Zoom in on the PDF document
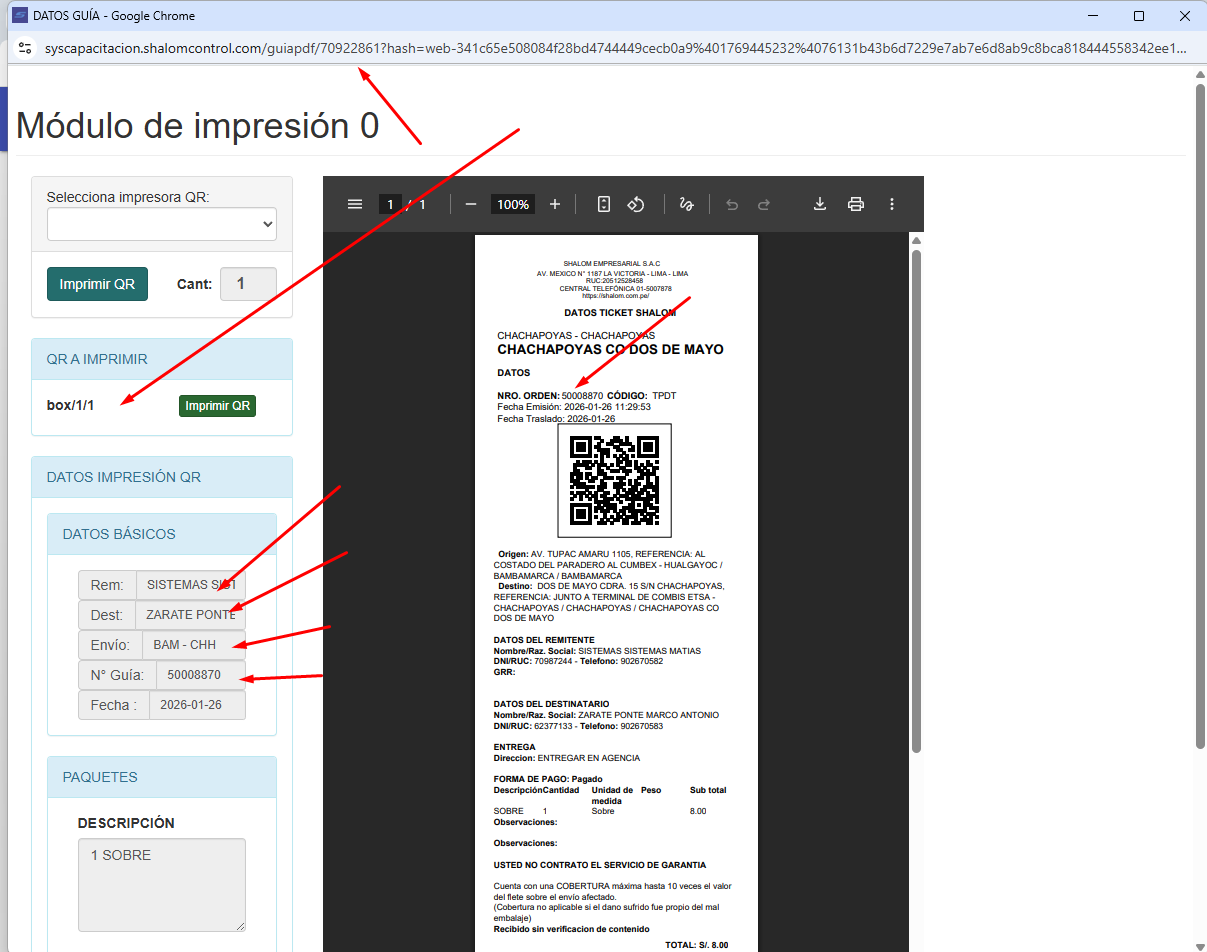 555,204
